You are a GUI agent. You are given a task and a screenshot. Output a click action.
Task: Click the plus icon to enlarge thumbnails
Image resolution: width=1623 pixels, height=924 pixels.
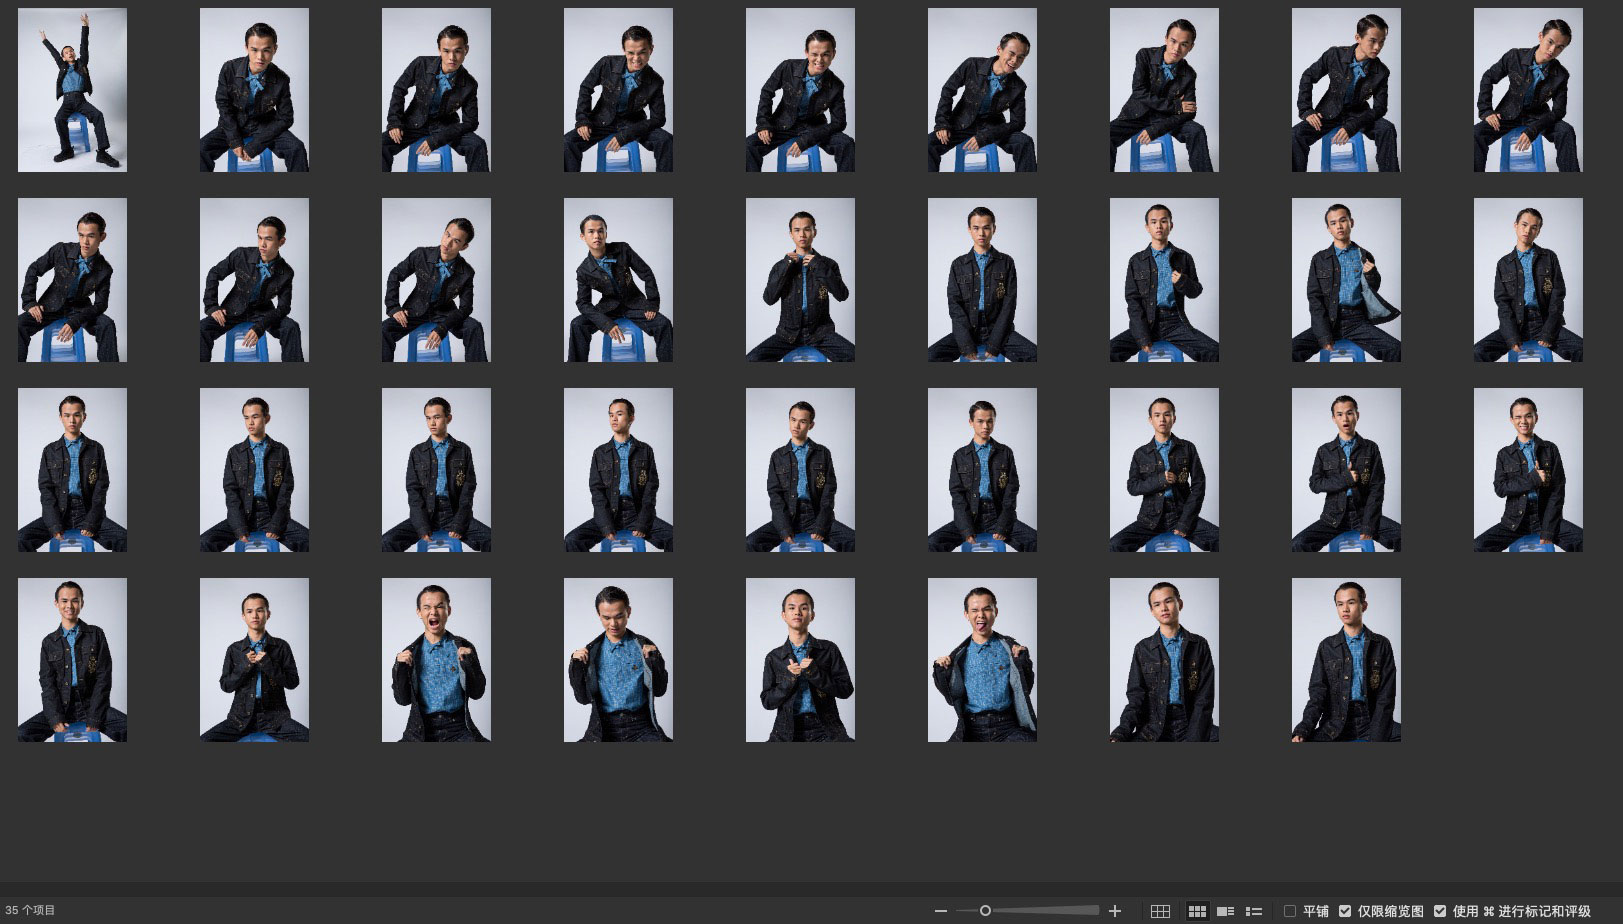pyautogui.click(x=1115, y=911)
